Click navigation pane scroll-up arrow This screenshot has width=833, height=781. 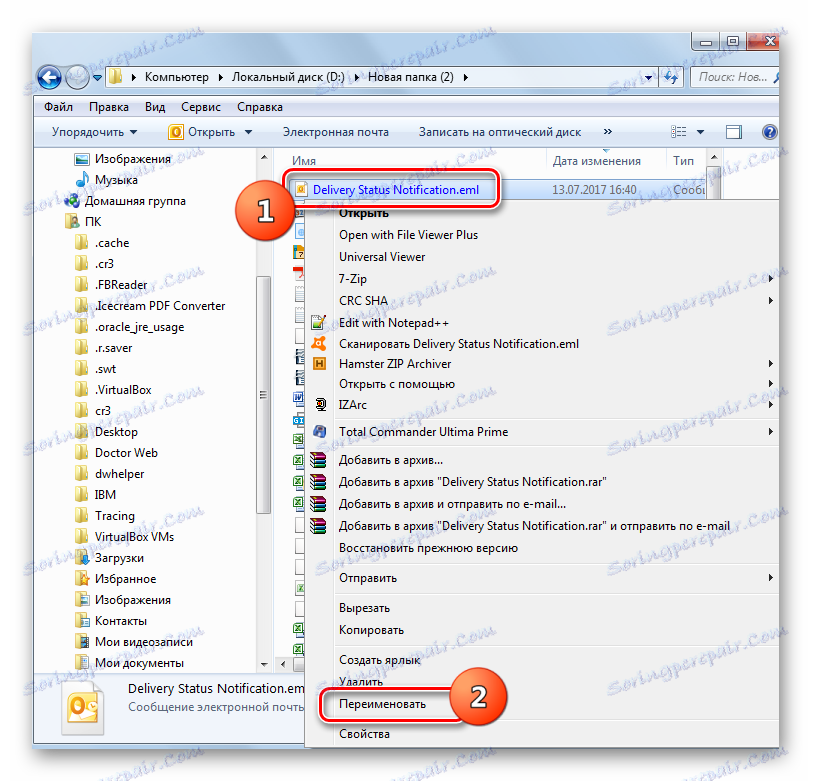pyautogui.click(x=264, y=157)
